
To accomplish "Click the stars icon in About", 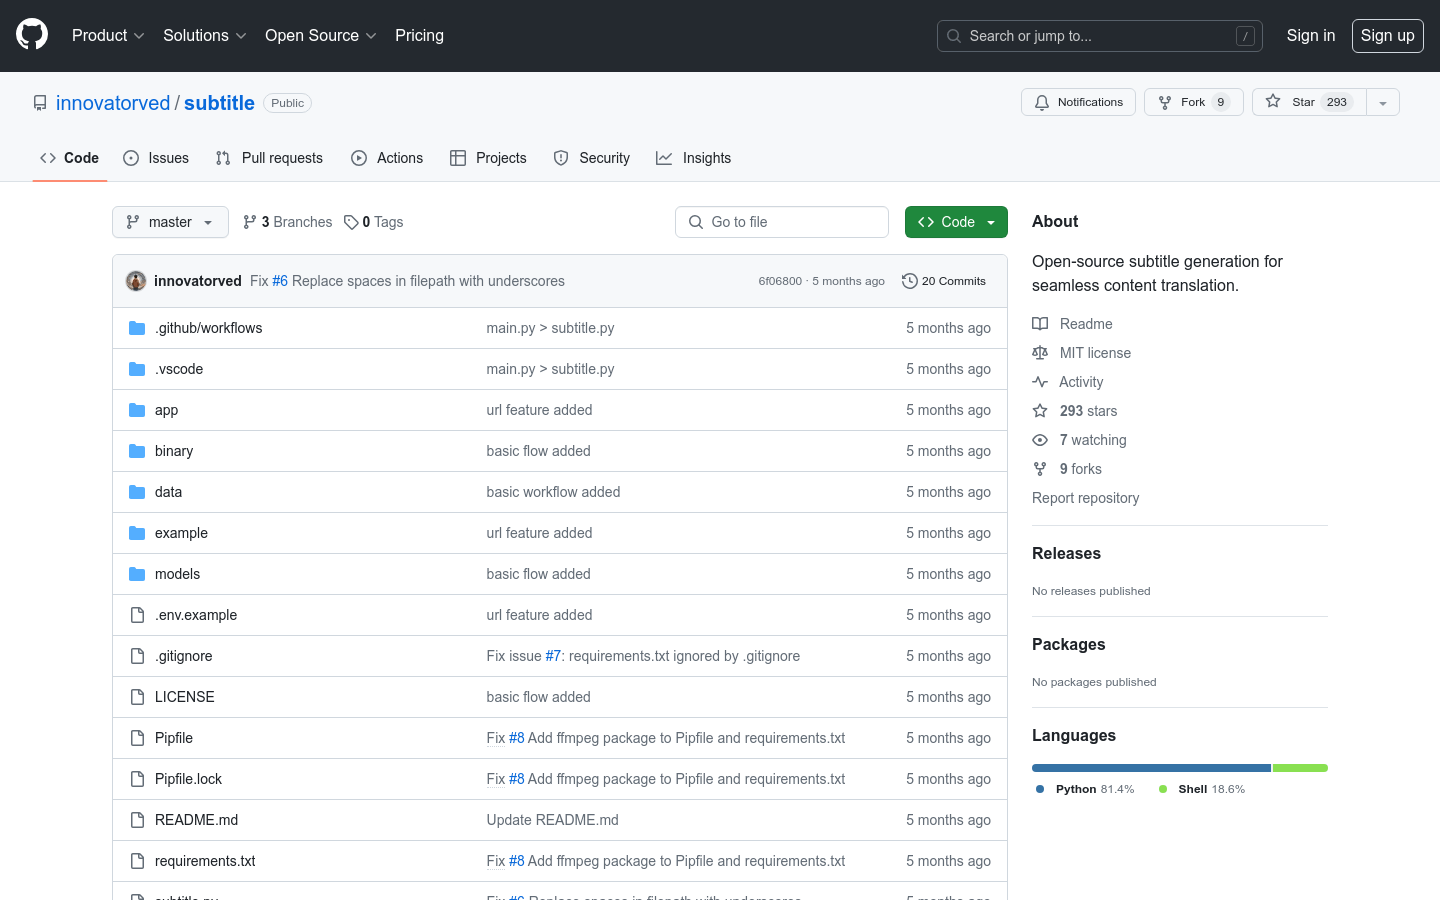I will tap(1040, 411).
